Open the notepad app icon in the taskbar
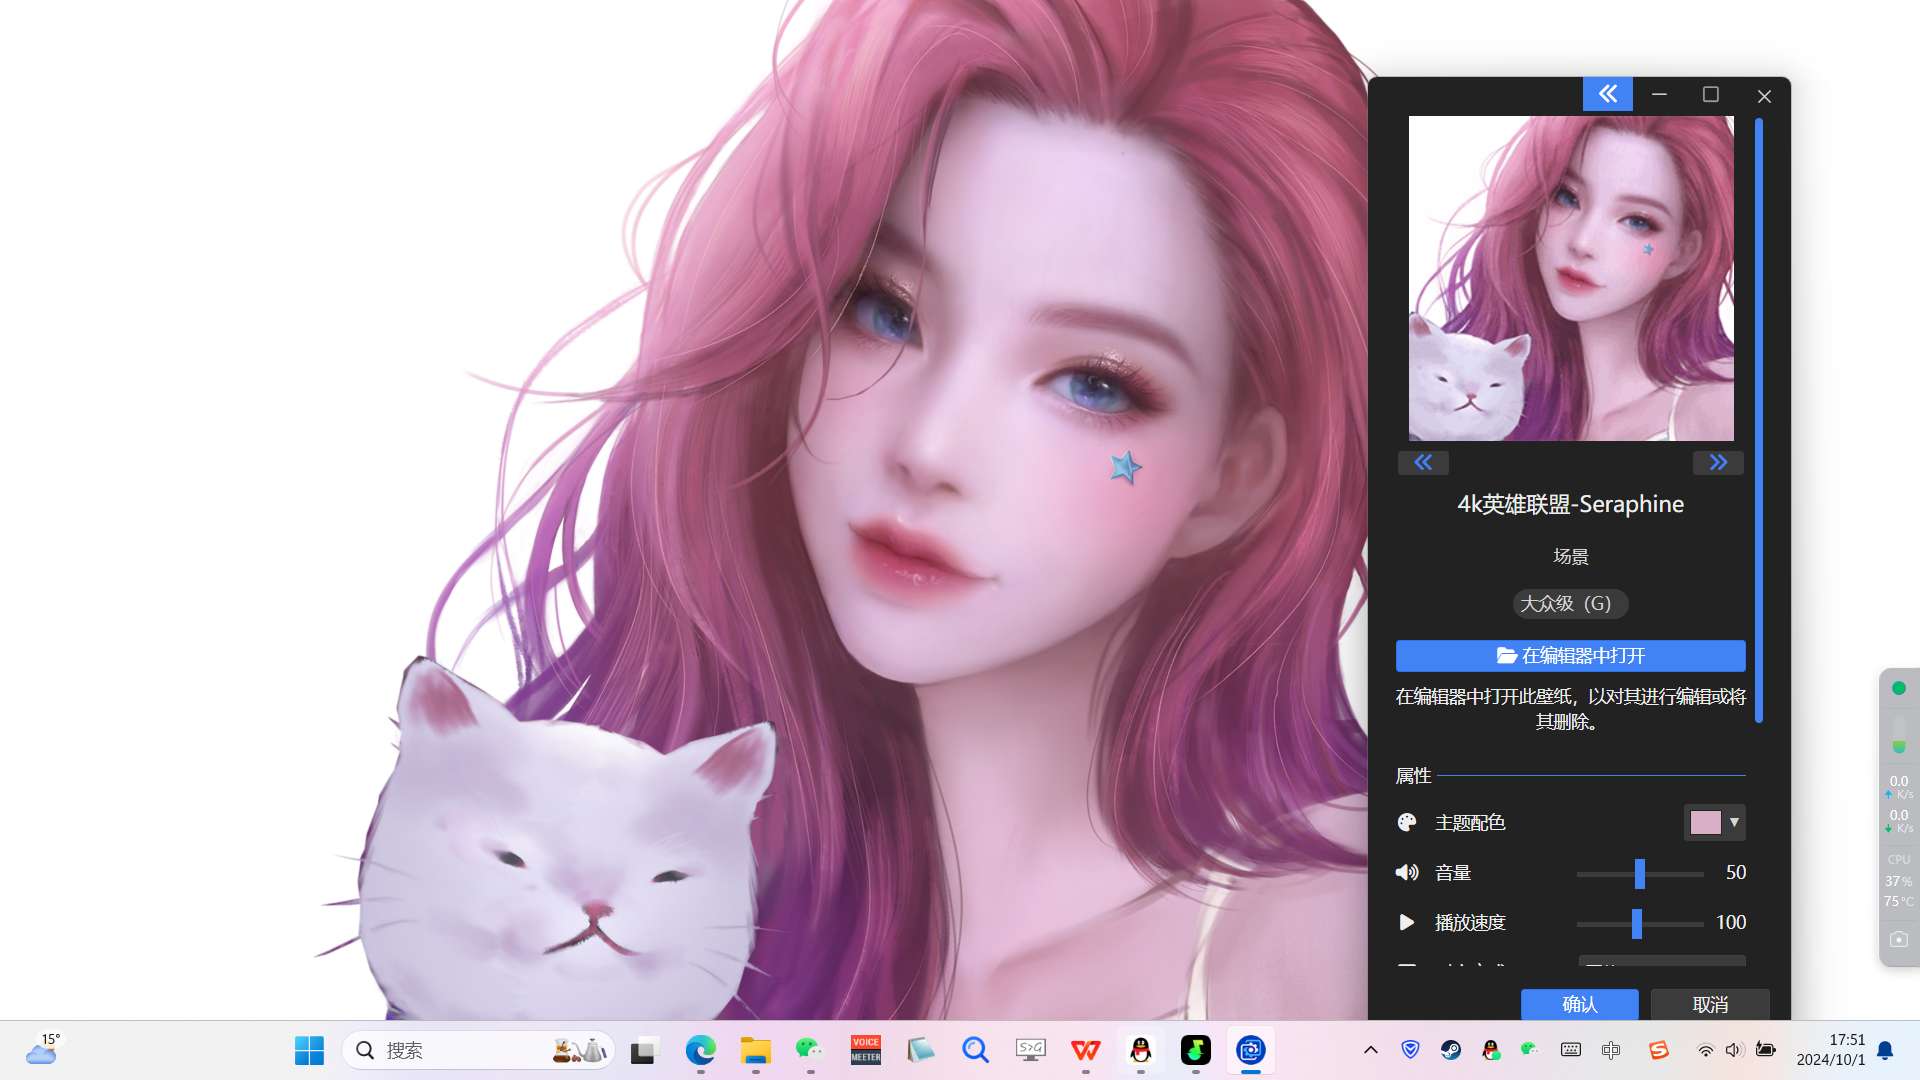This screenshot has height=1080, width=1920. click(920, 1050)
